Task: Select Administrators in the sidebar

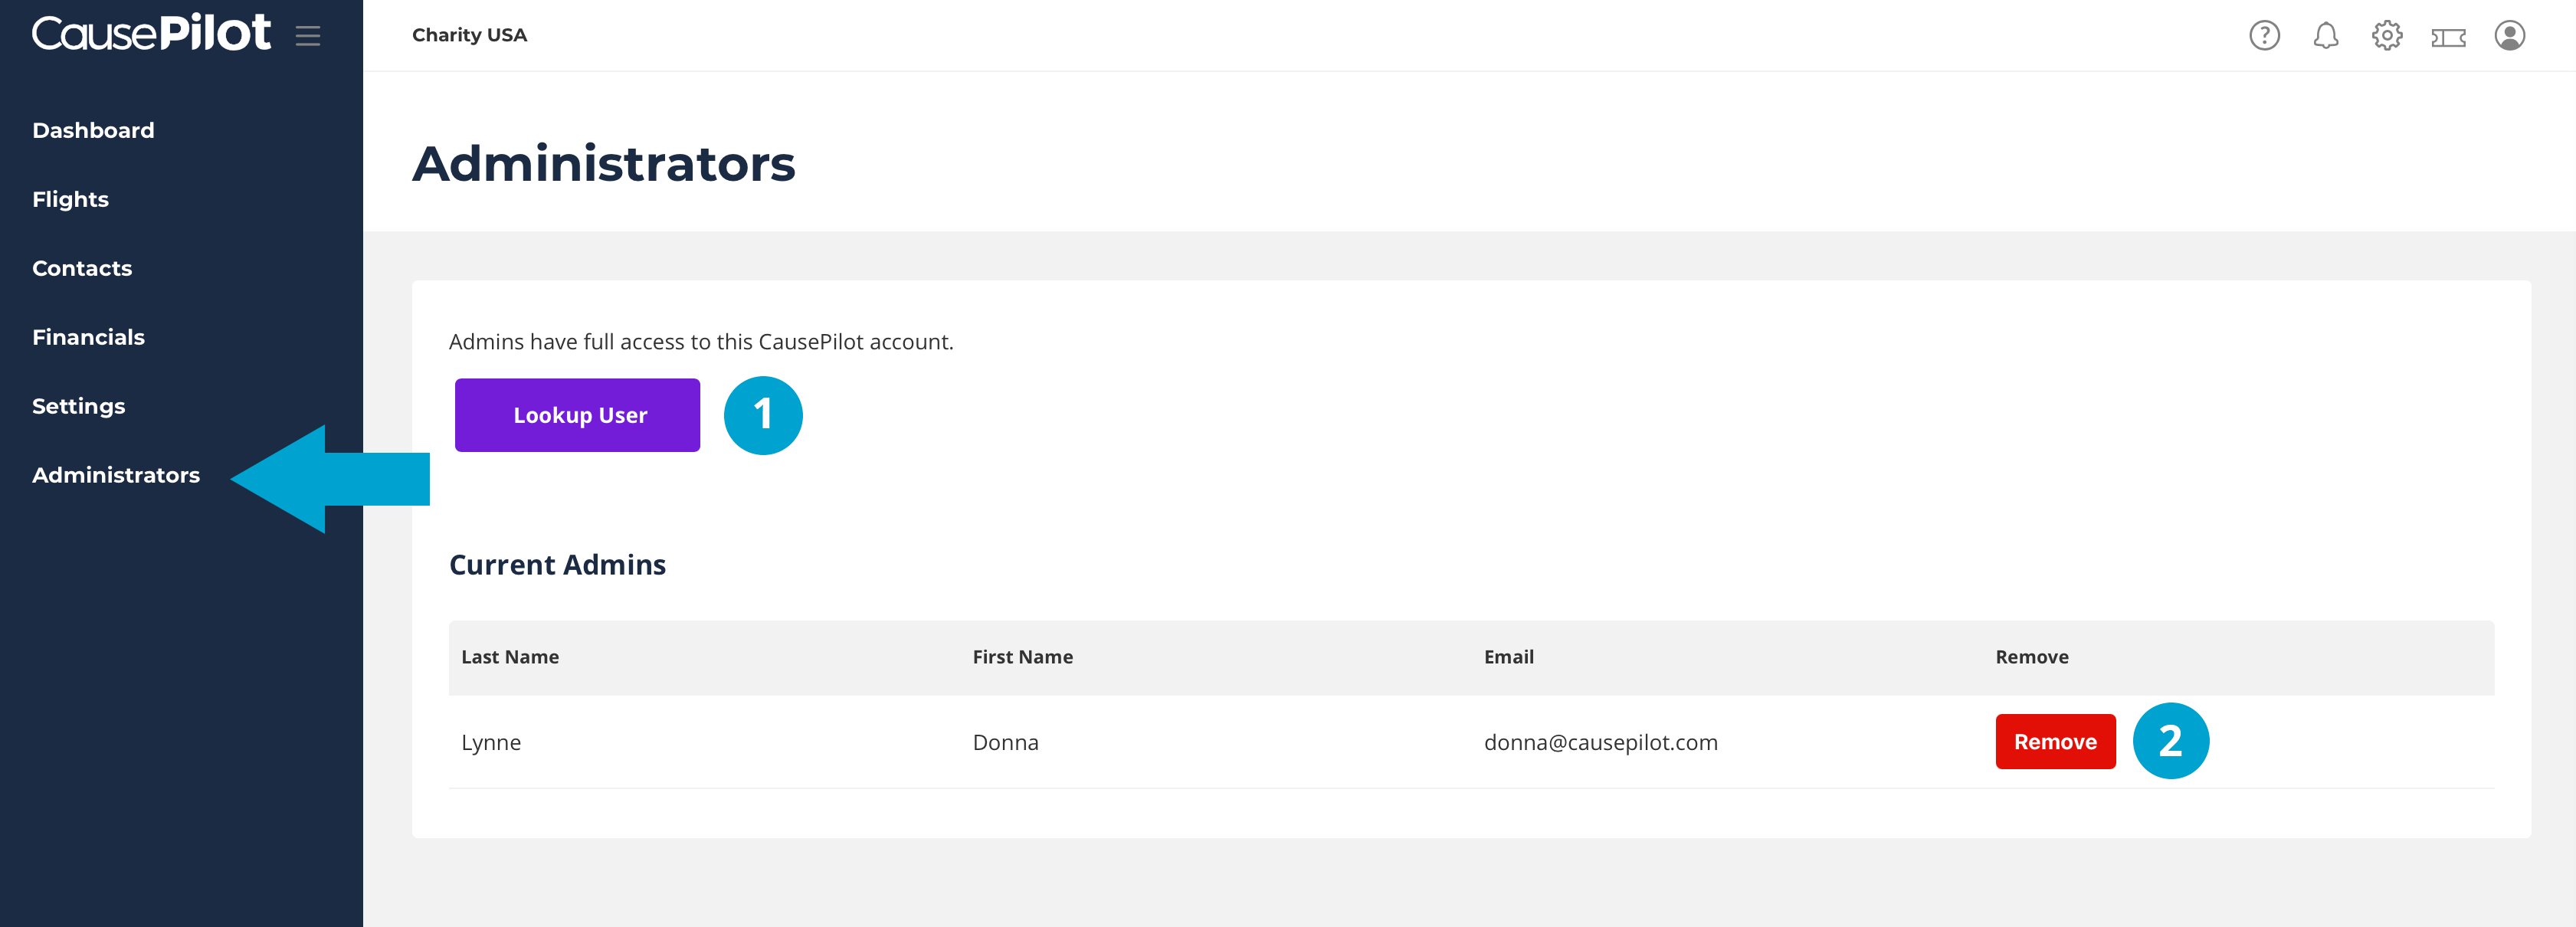Action: point(116,475)
